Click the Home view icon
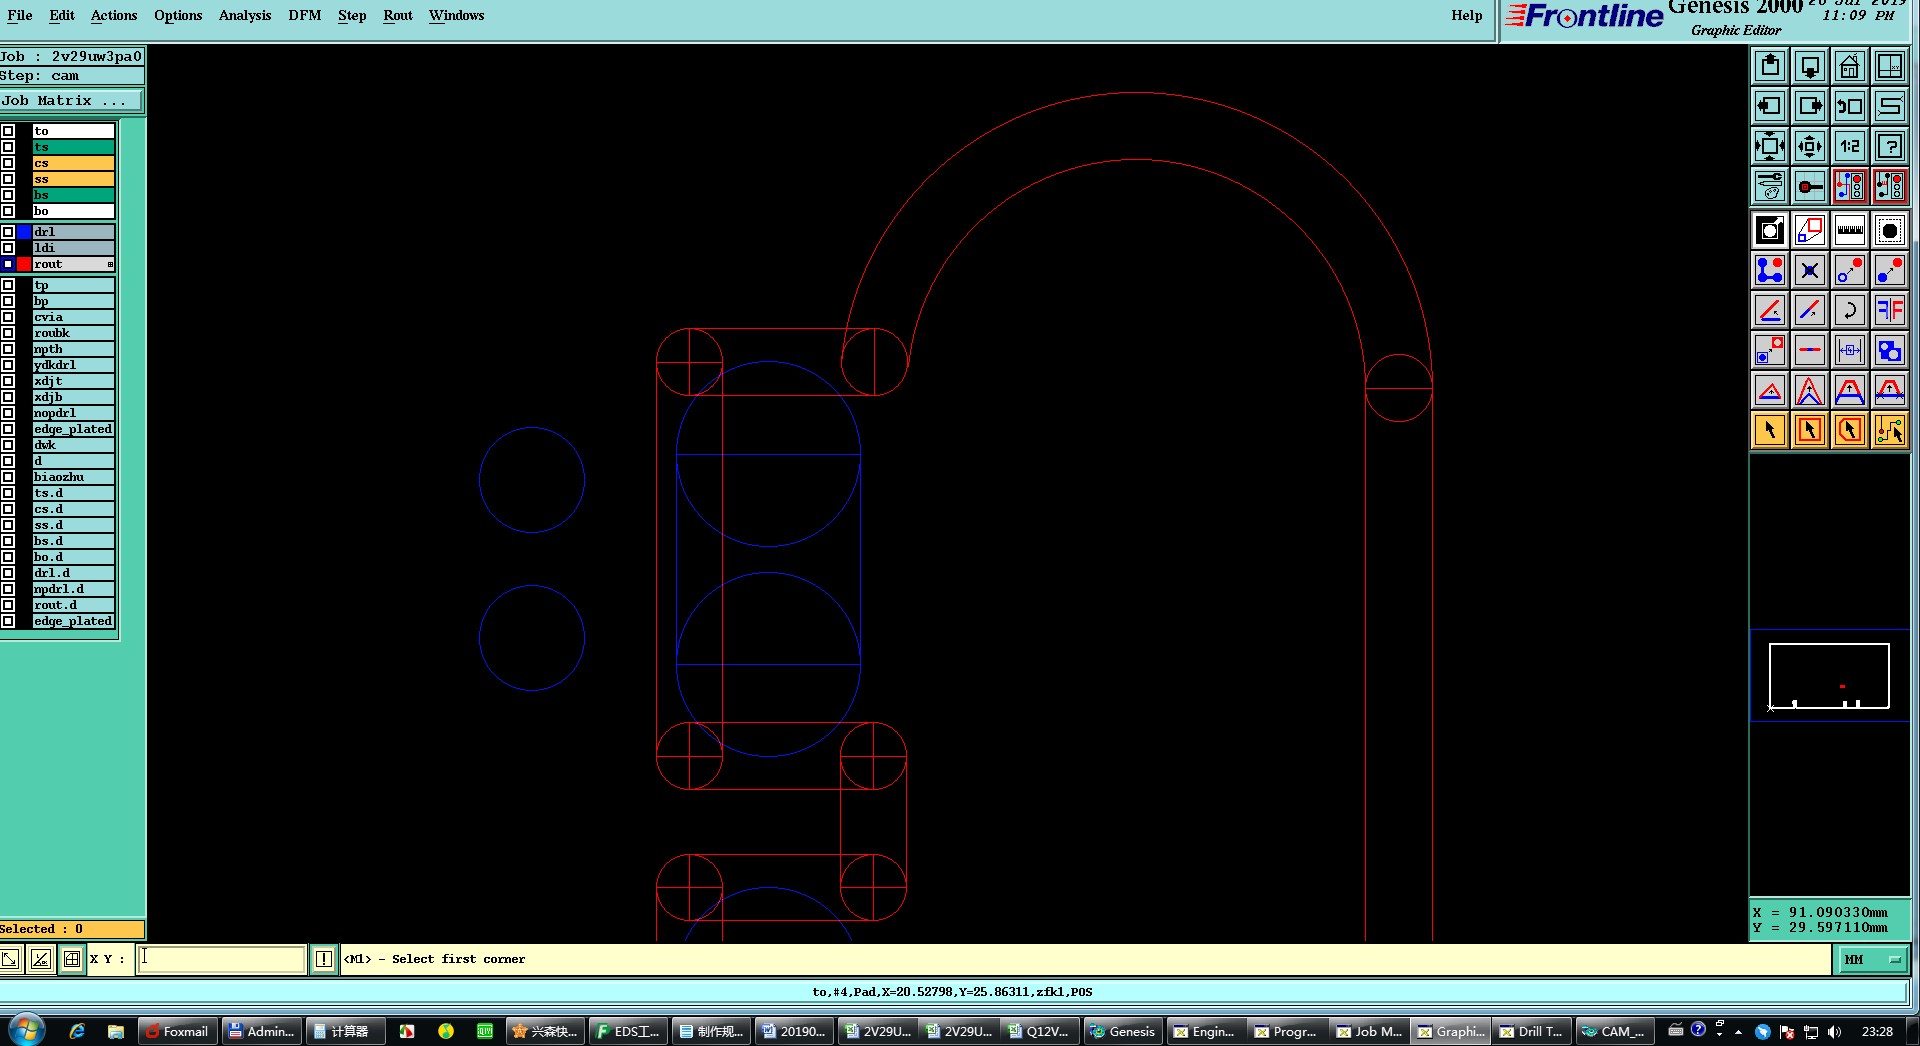This screenshot has width=1920, height=1046. (1850, 66)
